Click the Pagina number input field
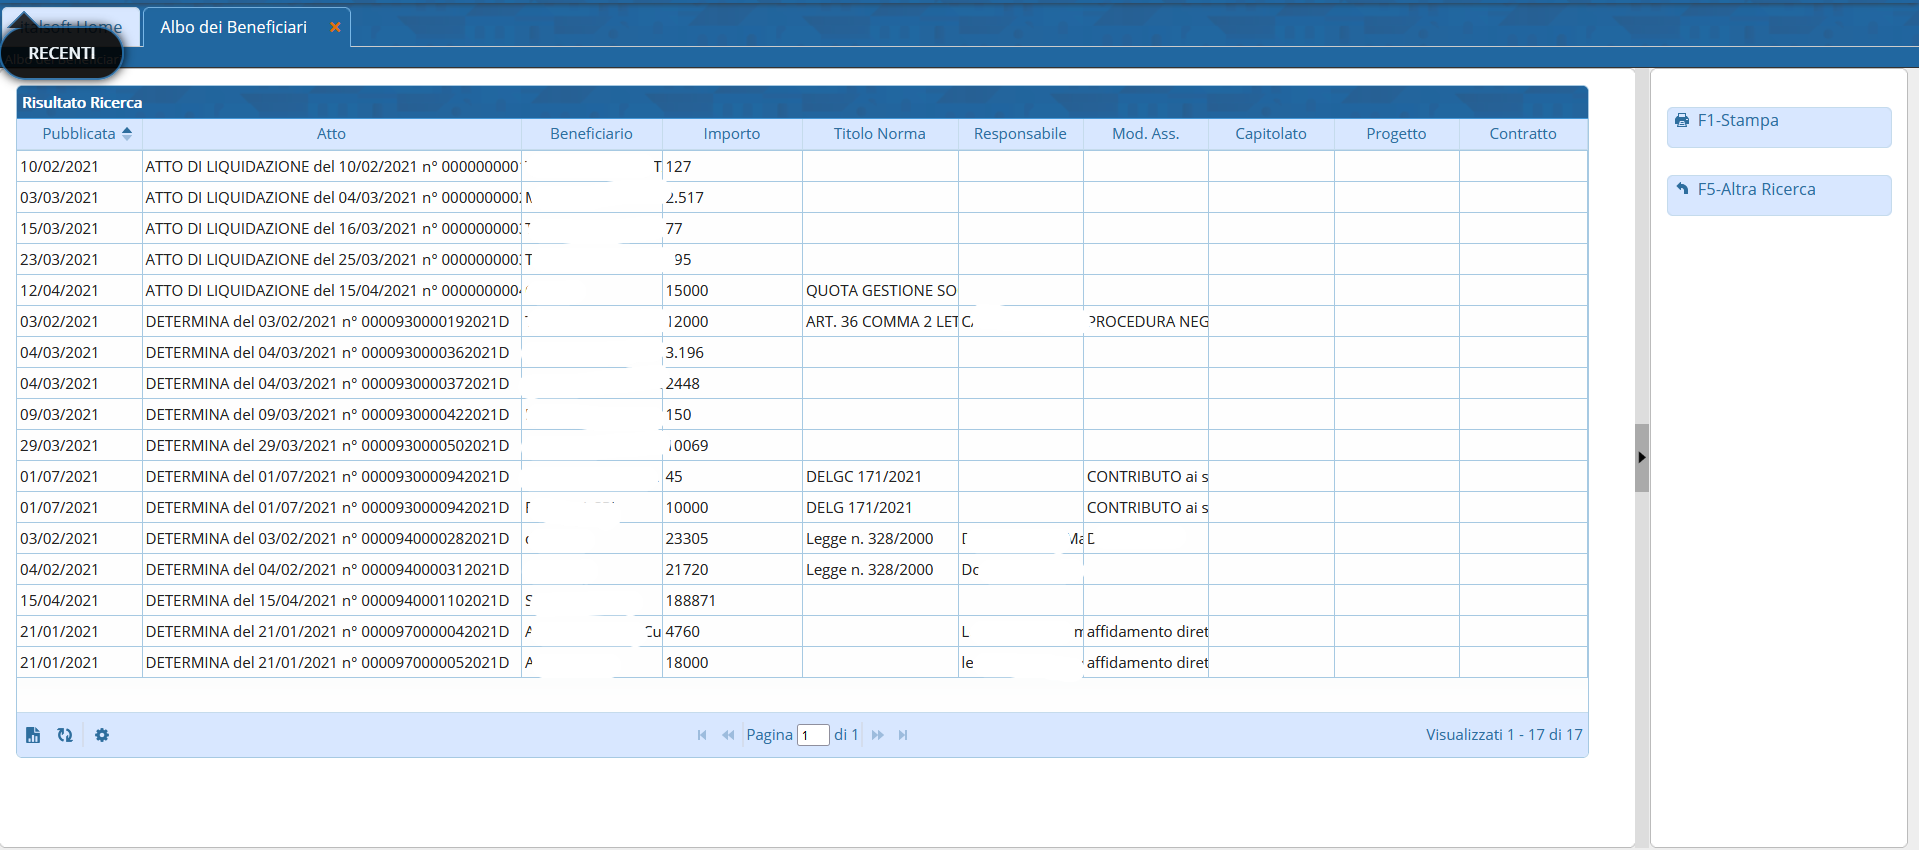This screenshot has width=1919, height=850. (813, 735)
